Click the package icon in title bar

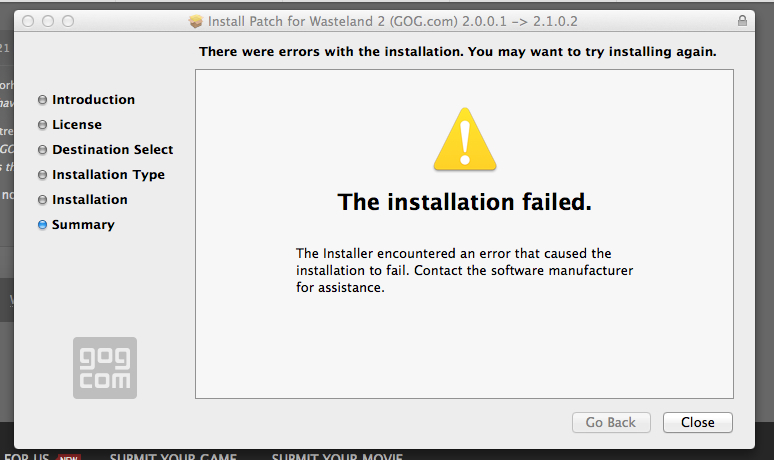[195, 21]
